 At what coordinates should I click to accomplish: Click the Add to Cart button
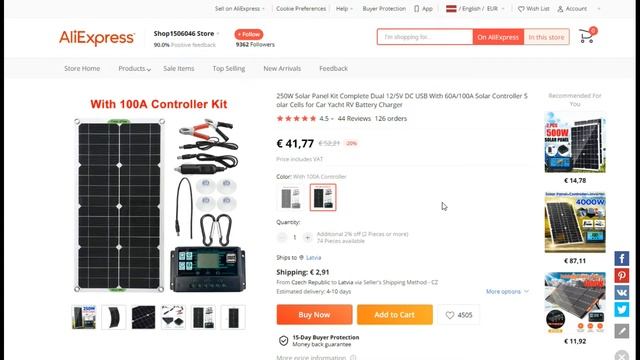[395, 315]
